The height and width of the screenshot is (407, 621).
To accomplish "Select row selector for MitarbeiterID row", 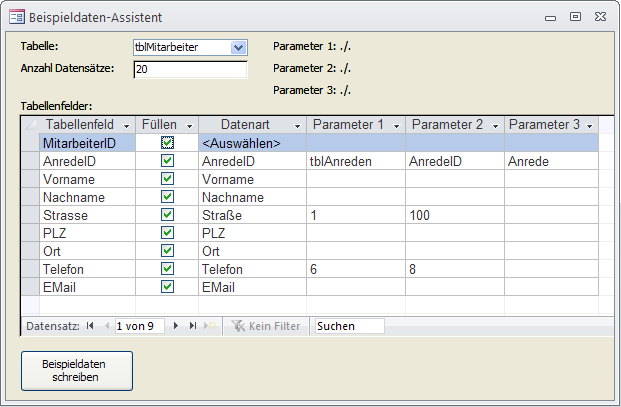I will 30,143.
